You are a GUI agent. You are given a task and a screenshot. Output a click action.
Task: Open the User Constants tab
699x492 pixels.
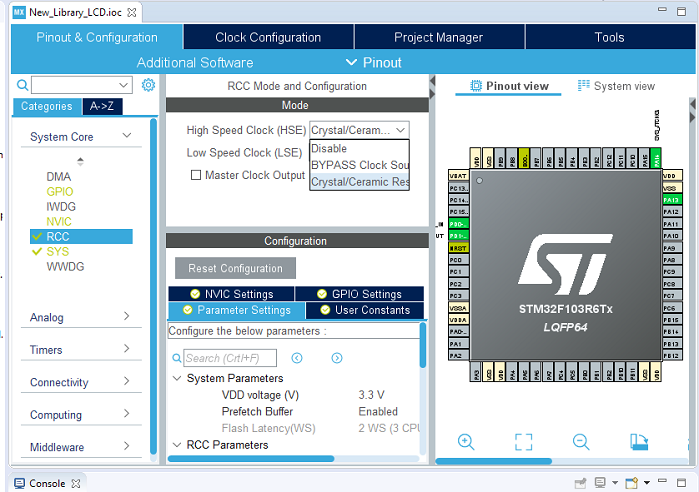[365, 310]
